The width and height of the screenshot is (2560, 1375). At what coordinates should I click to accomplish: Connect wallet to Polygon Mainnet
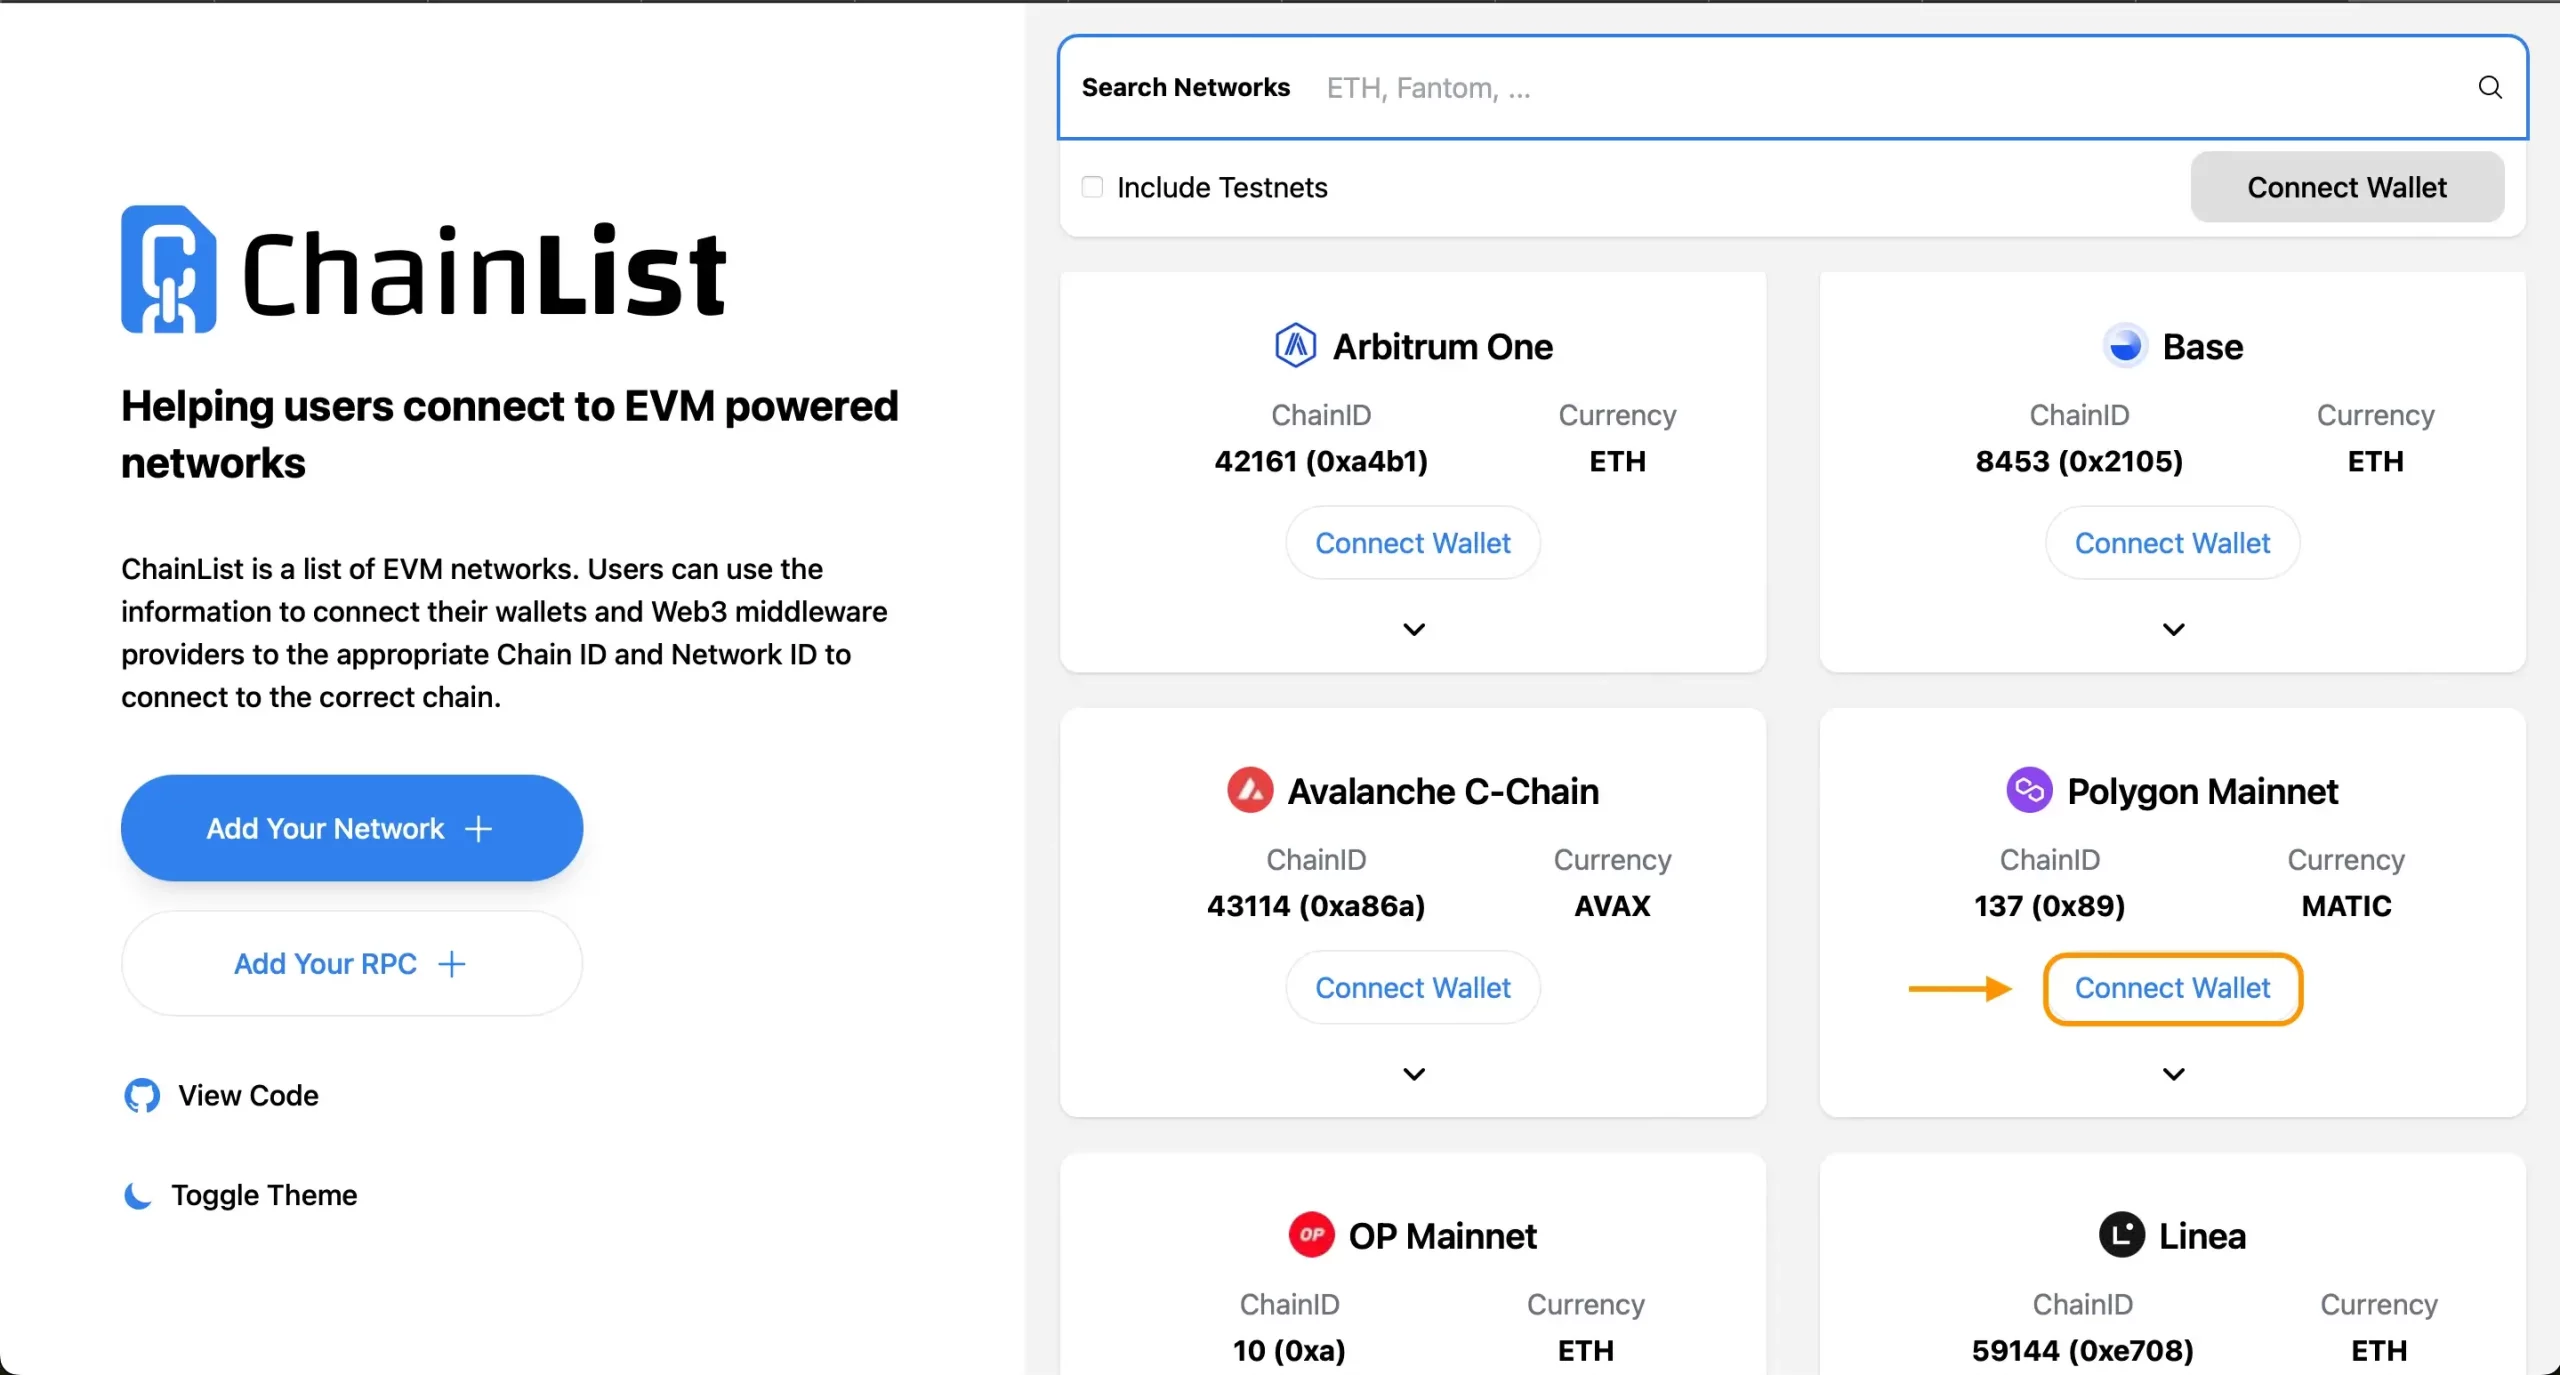[2172, 989]
